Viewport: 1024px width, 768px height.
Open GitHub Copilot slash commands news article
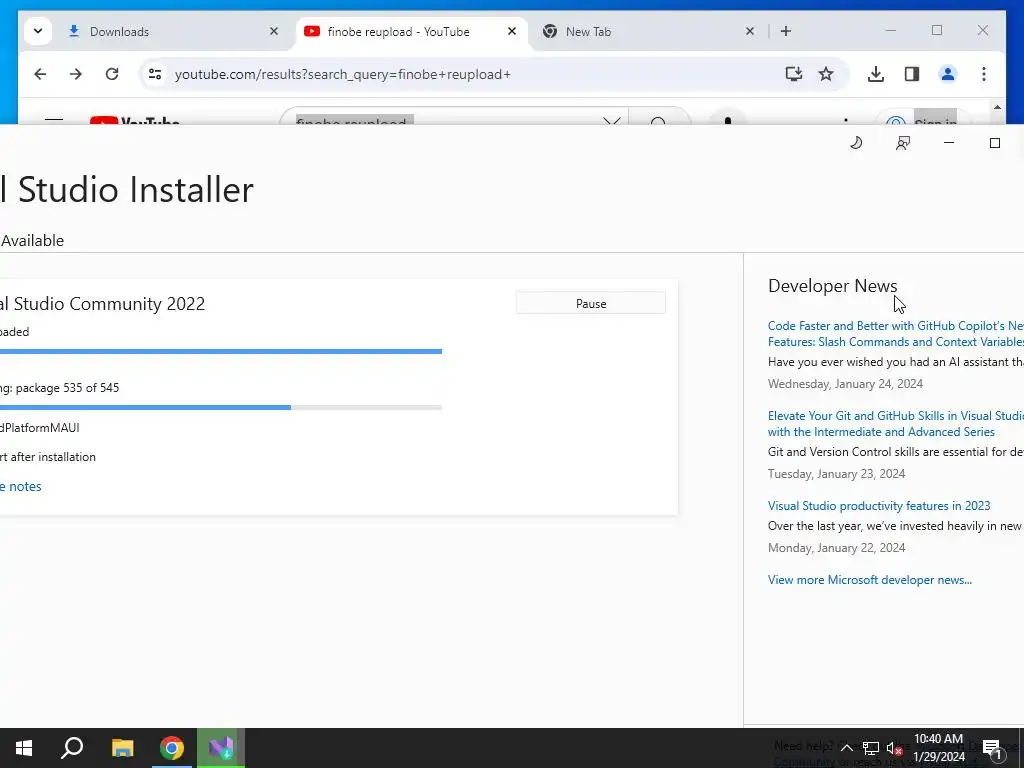pos(895,334)
